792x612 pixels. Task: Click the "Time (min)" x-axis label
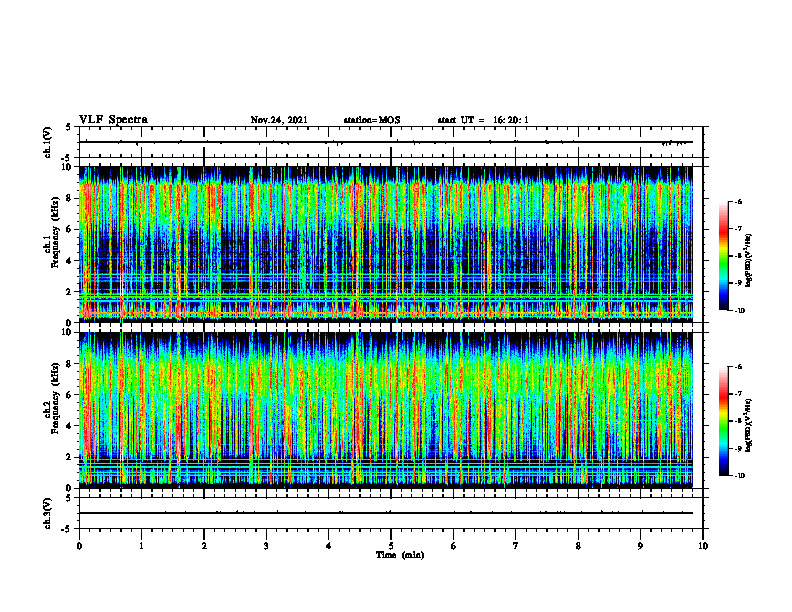[x=400, y=555]
